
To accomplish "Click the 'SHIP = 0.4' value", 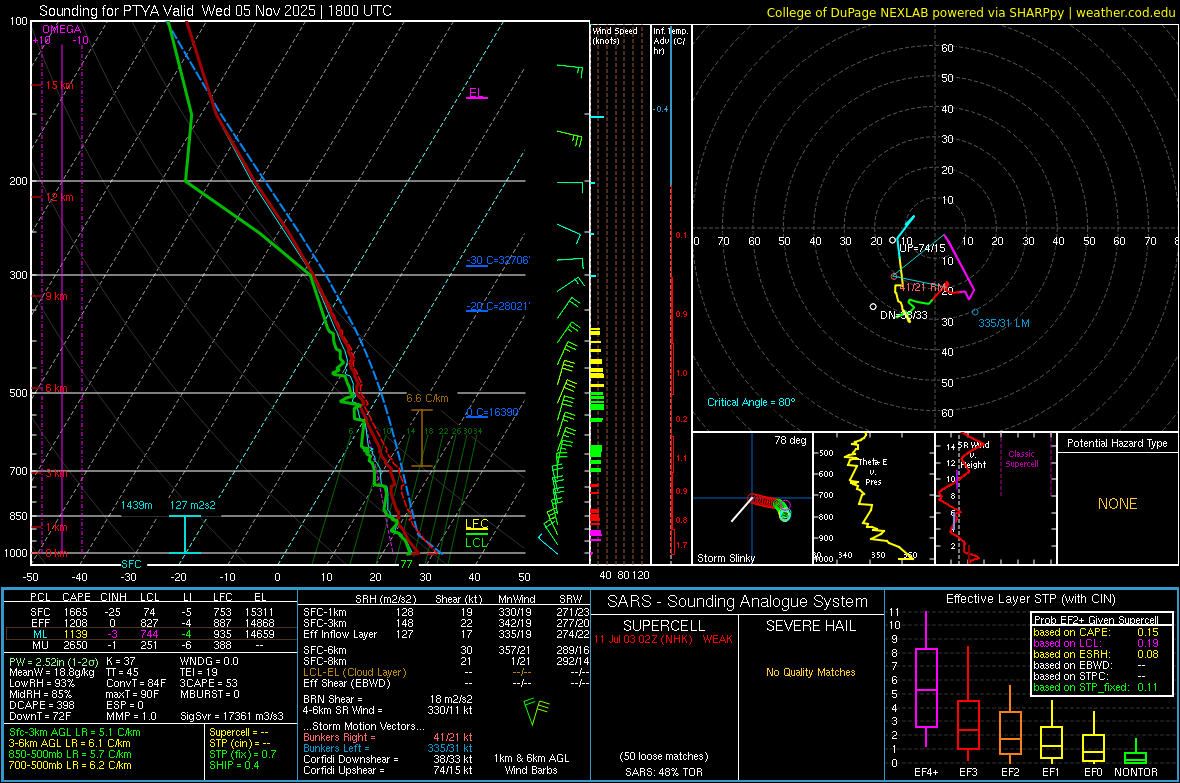I will 234,765.
